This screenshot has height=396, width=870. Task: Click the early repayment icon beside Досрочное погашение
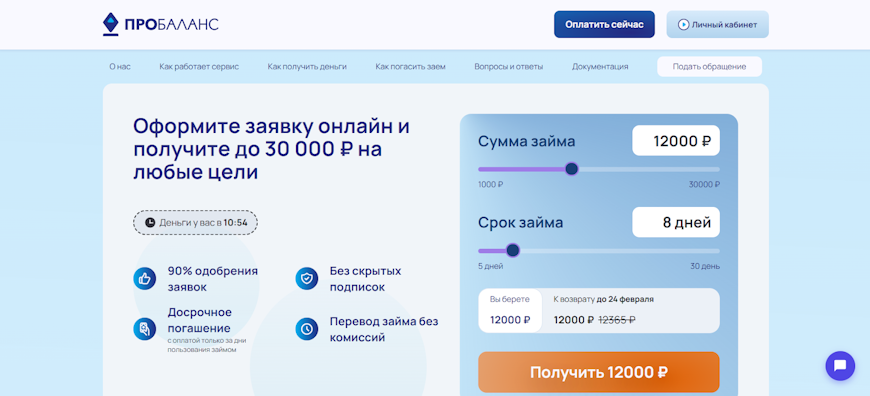[145, 329]
